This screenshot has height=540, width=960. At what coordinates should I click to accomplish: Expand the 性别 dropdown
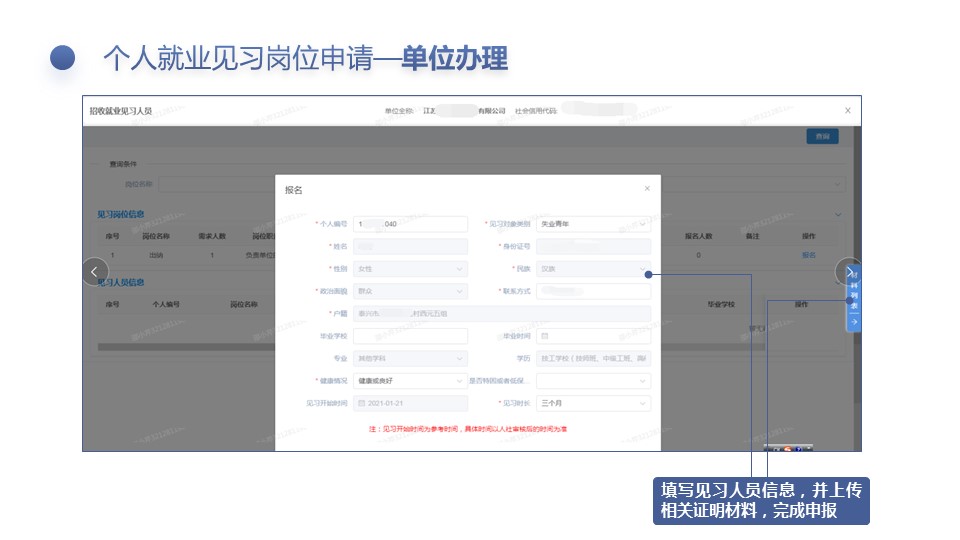click(410, 269)
